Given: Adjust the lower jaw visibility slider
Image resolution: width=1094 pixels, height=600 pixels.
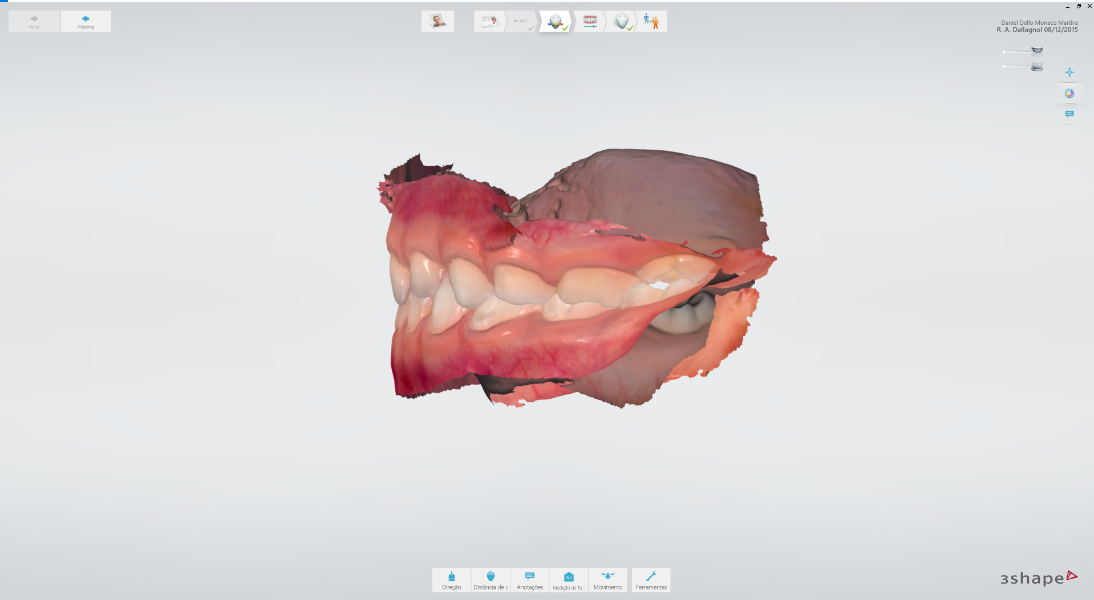Looking at the screenshot, I should 1017,66.
